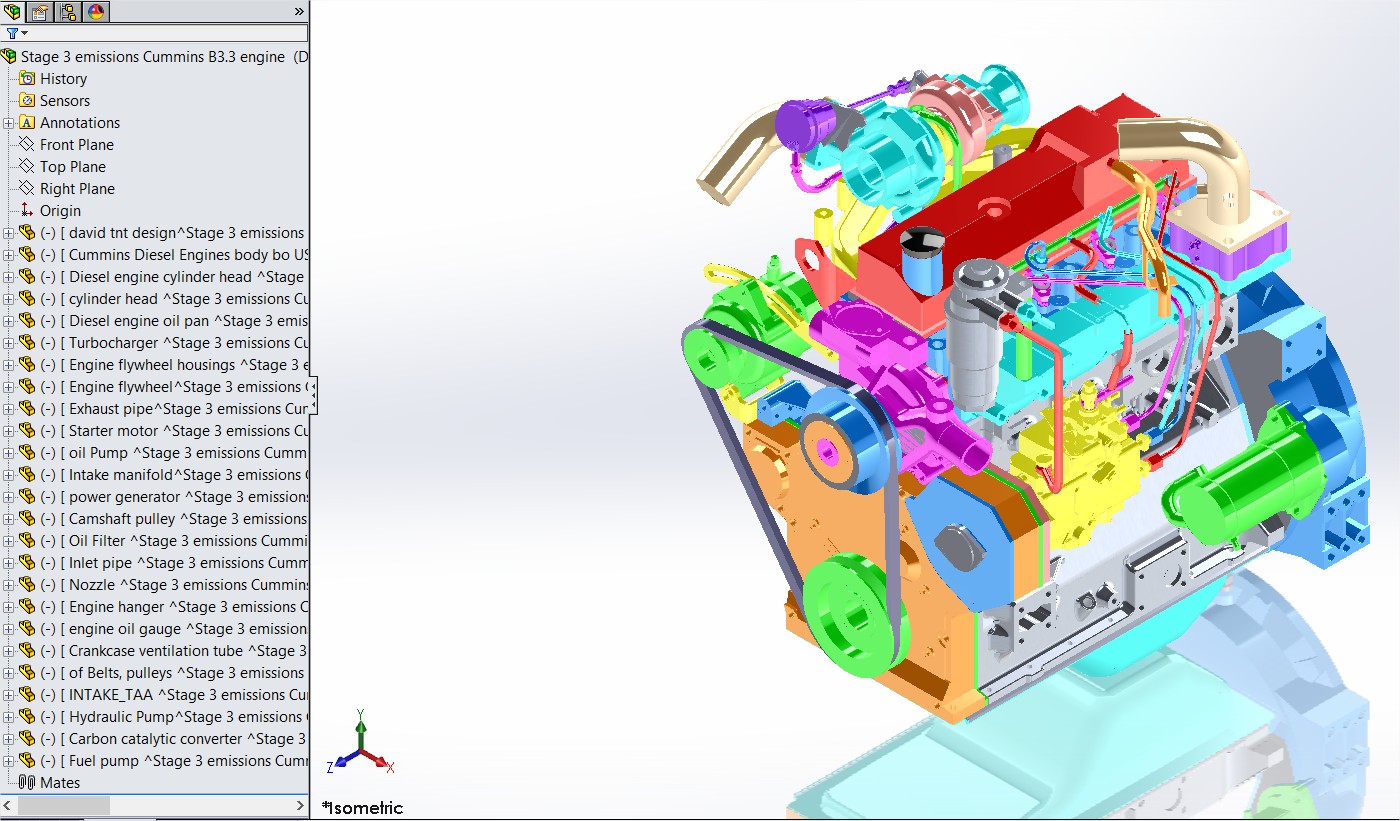Click the Right Plane item
The image size is (1400, 821).
(76, 189)
